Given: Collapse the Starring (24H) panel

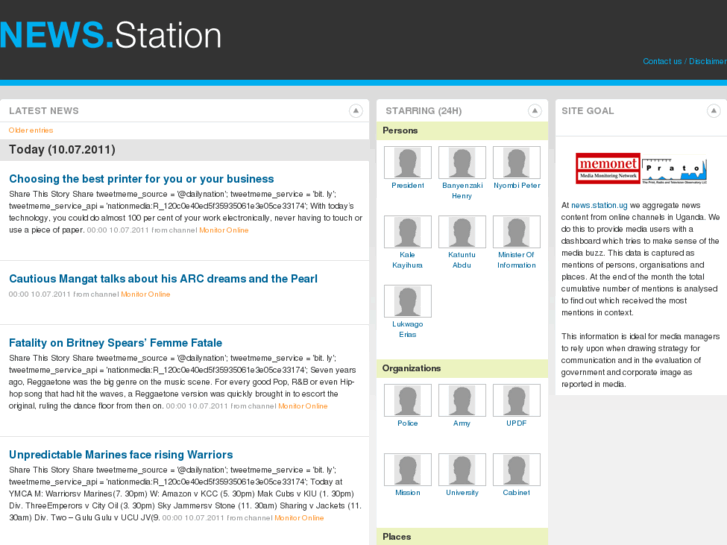Looking at the screenshot, I should [535, 111].
